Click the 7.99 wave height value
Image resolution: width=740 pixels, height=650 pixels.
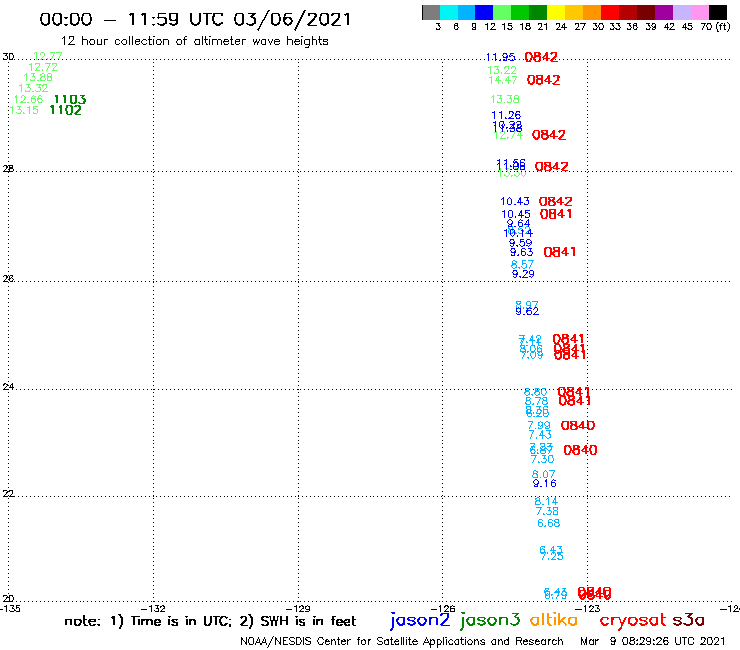click(x=539, y=425)
